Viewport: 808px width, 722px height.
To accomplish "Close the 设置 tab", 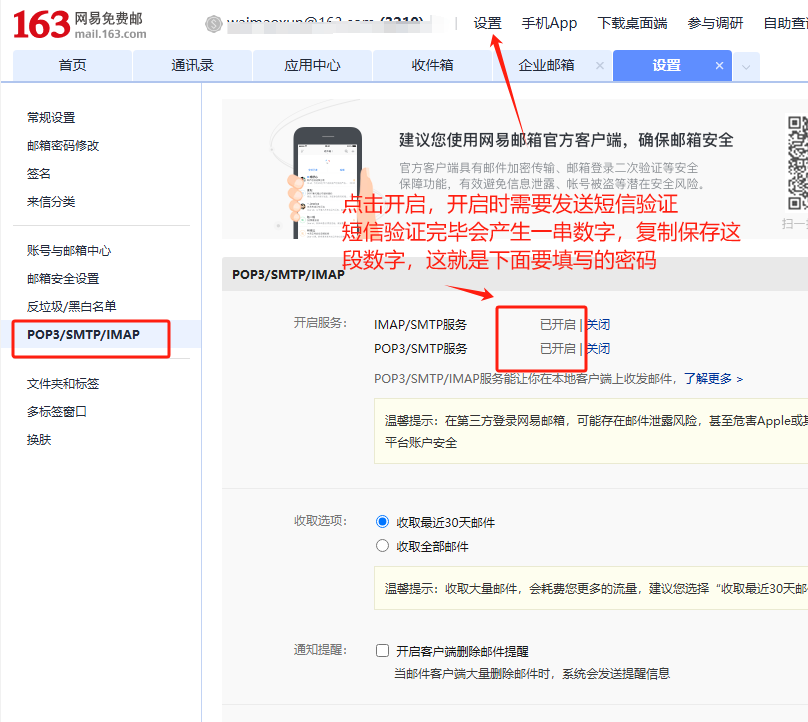I will [x=718, y=65].
